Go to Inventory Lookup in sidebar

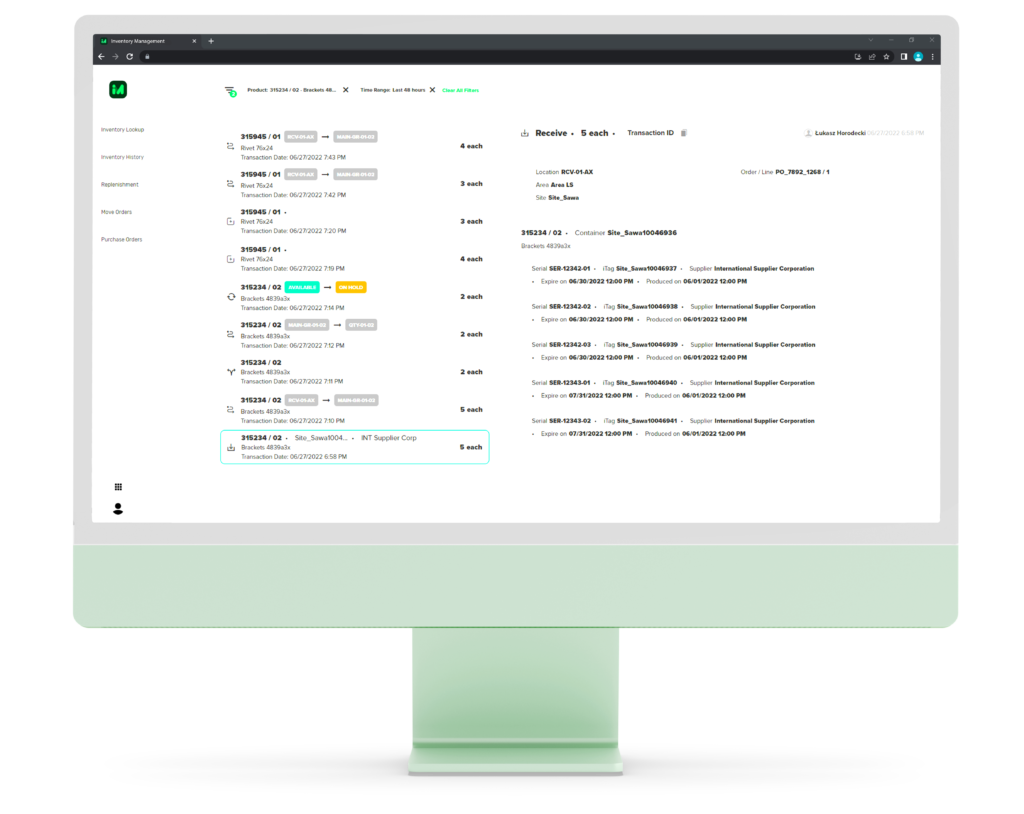point(122,130)
